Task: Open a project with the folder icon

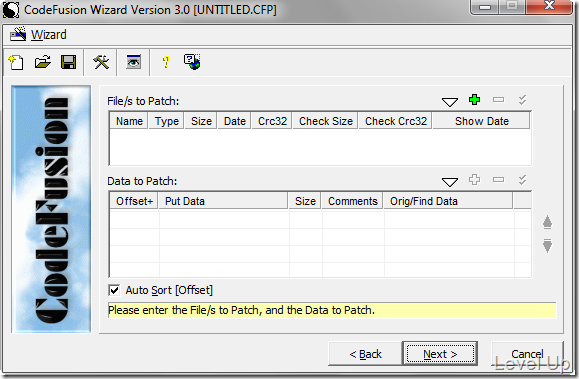Action: [x=43, y=62]
